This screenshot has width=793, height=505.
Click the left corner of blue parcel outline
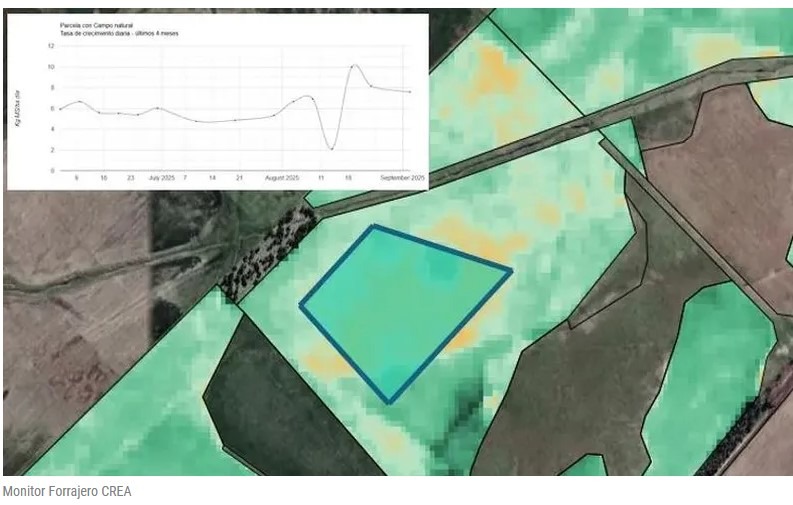tap(301, 305)
